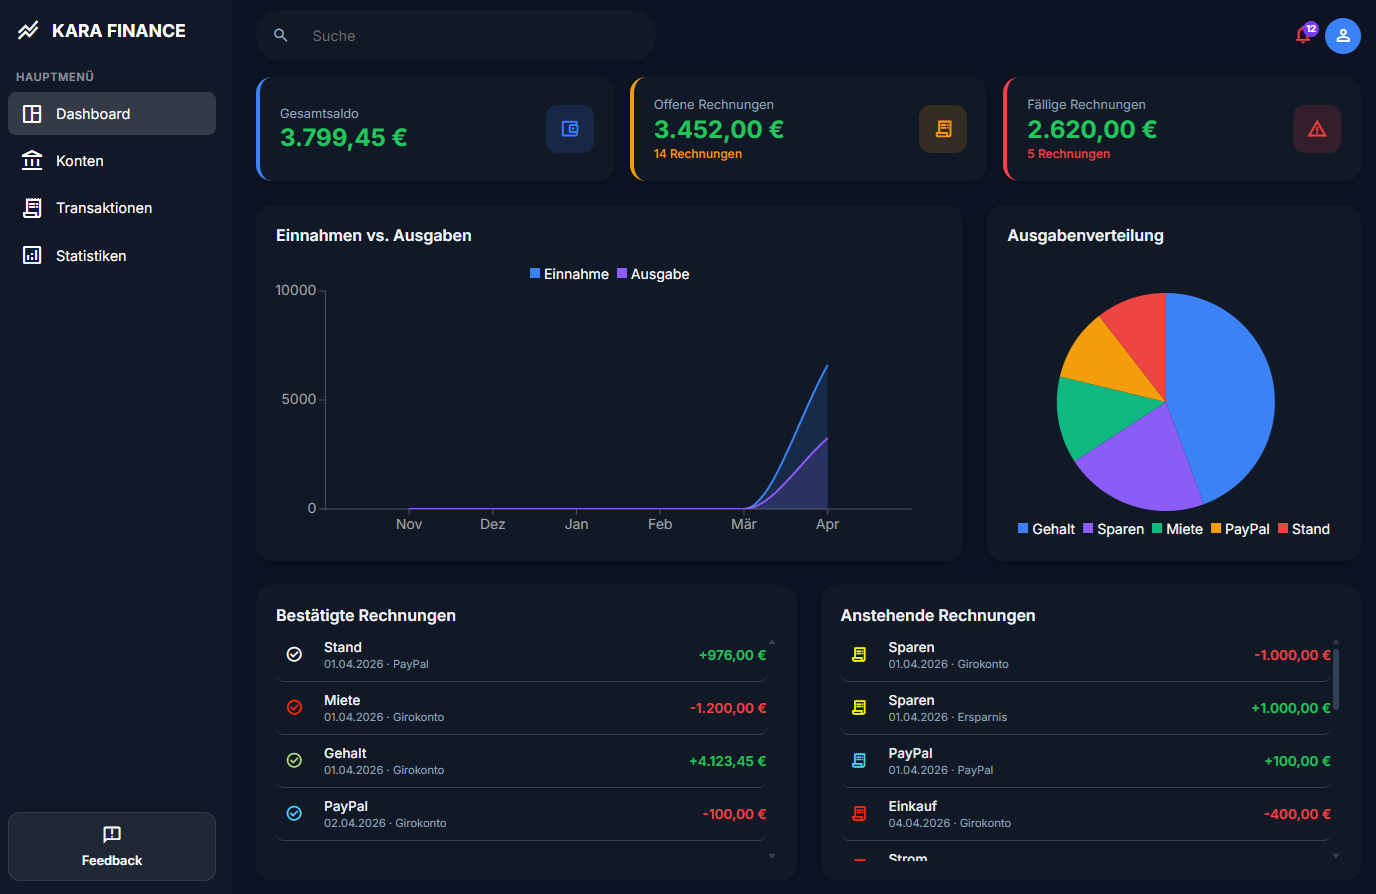Open the notification bell with 12 alerts
Image resolution: width=1376 pixels, height=894 pixels.
[1303, 35]
